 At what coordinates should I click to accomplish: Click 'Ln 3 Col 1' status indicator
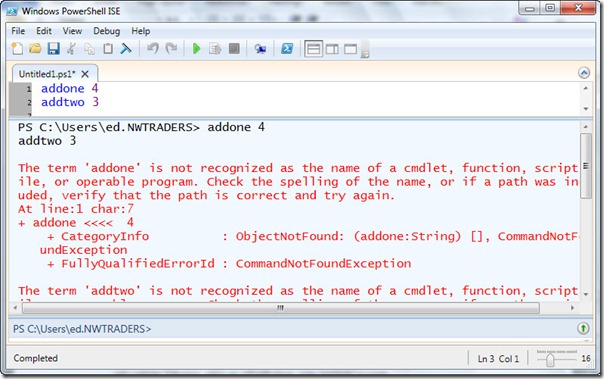click(498, 359)
